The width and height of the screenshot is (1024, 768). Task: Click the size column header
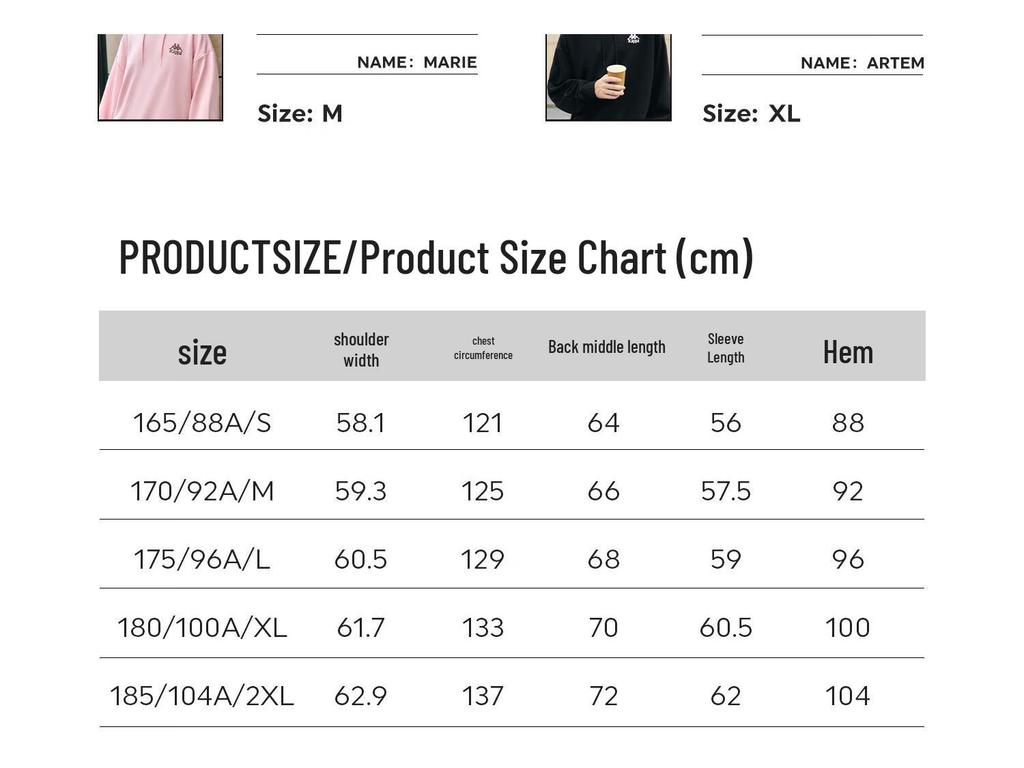click(x=202, y=352)
